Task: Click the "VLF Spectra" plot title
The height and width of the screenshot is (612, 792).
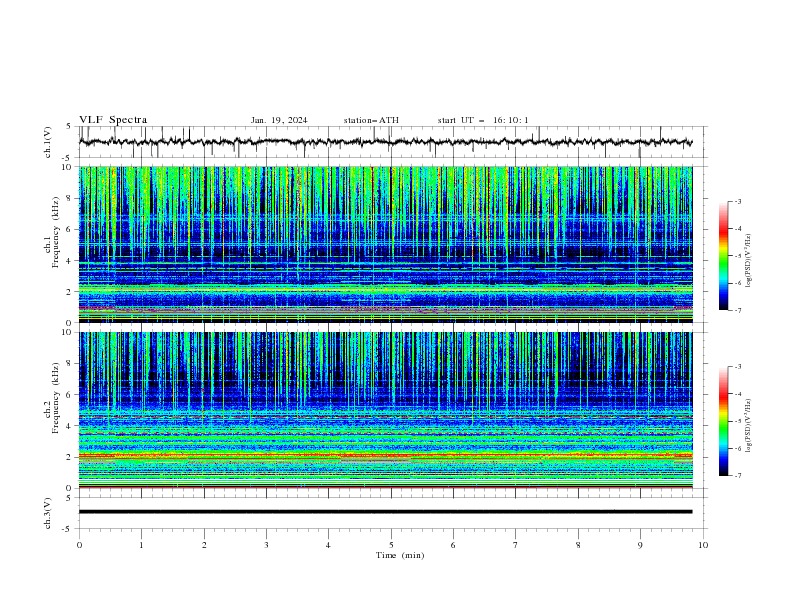Action: click(x=113, y=120)
